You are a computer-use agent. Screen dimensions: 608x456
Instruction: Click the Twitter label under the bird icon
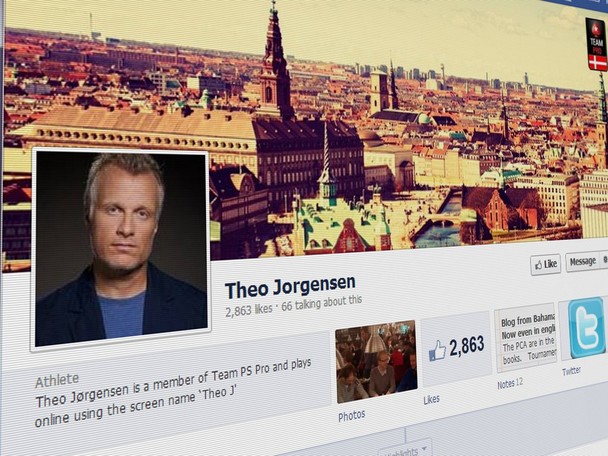pos(571,371)
